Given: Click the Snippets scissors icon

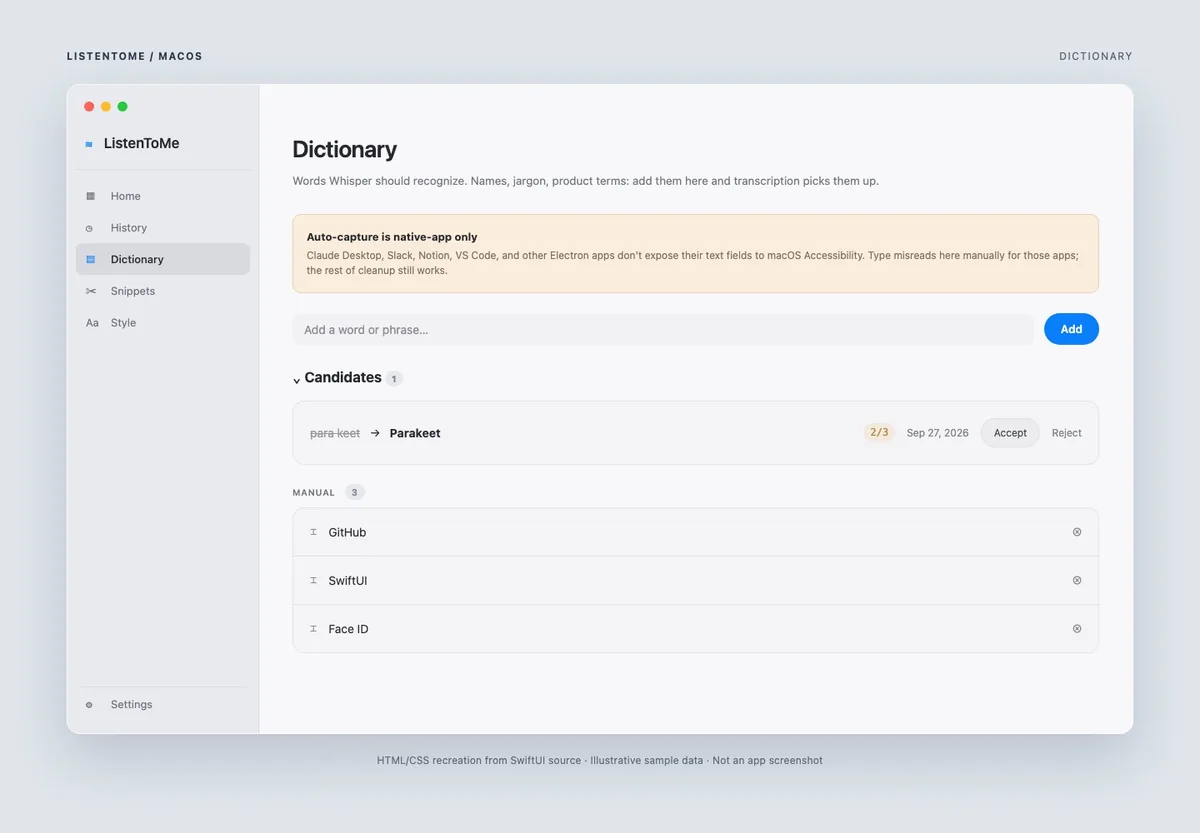Looking at the screenshot, I should (91, 291).
